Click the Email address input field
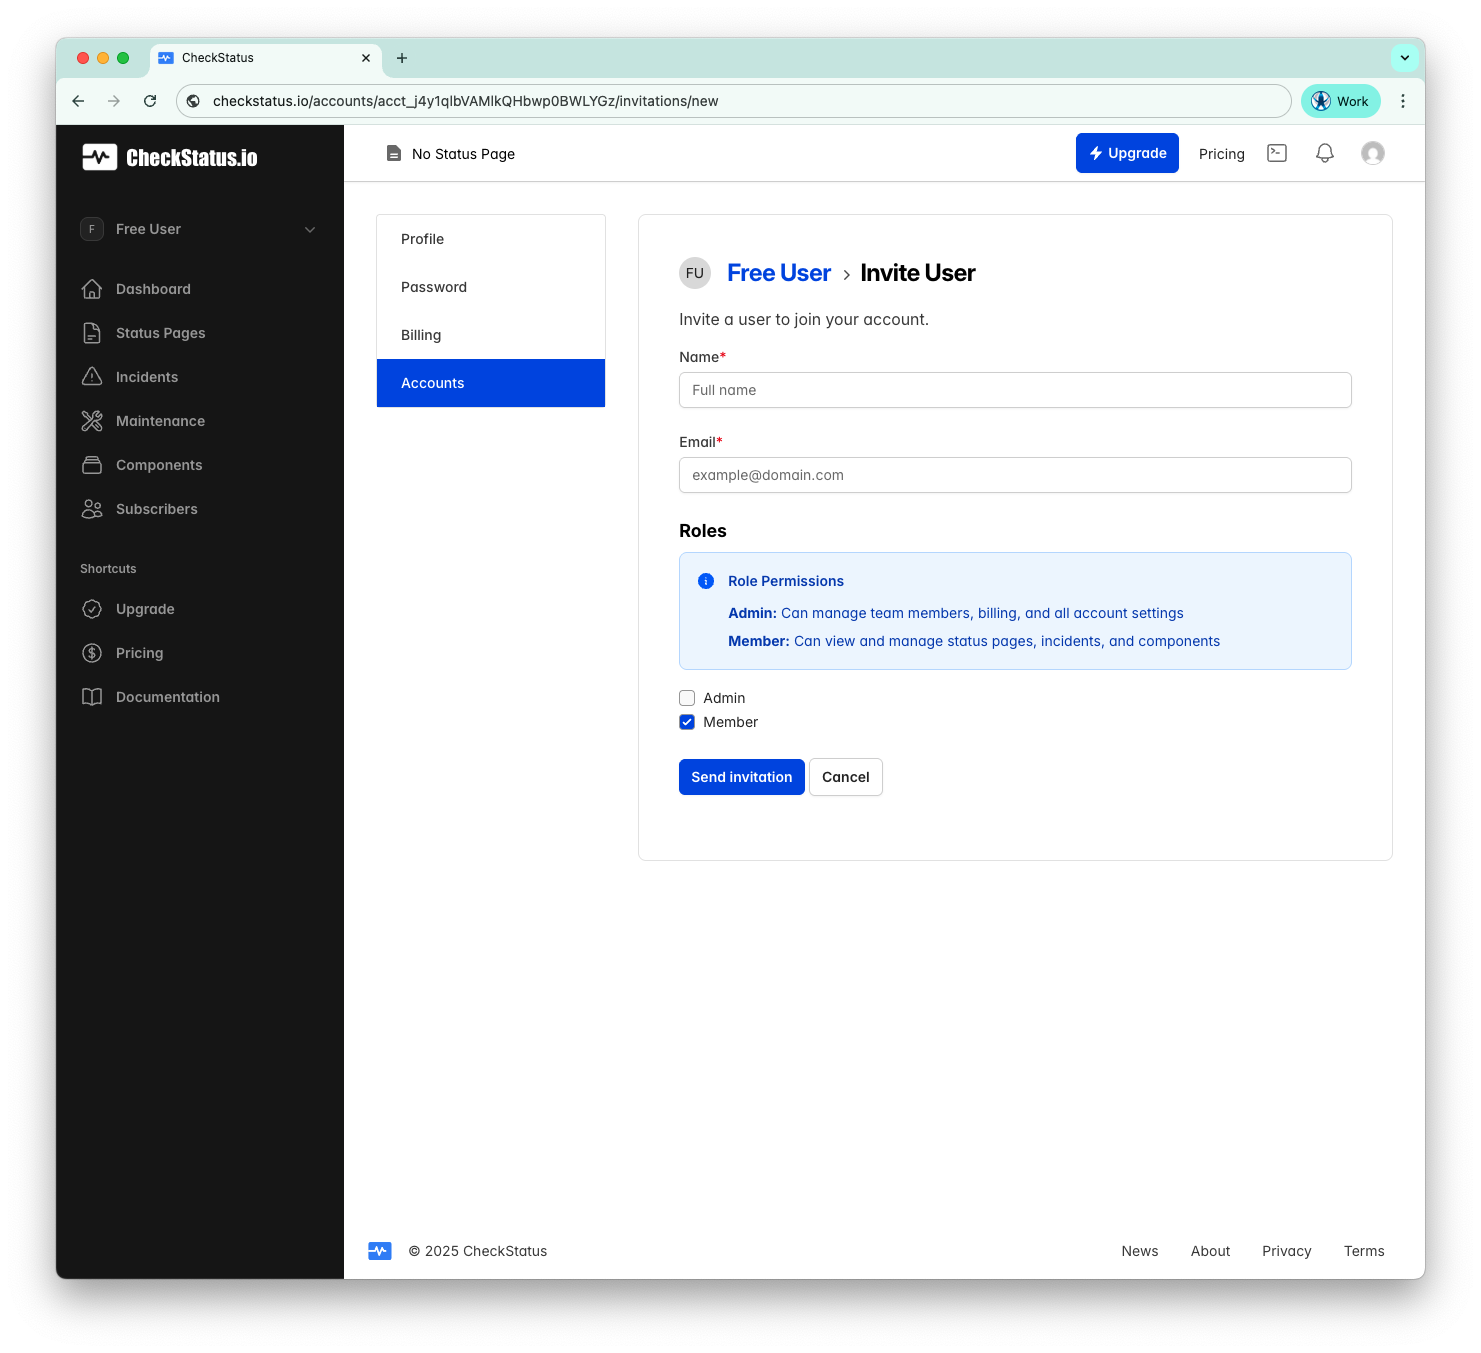 [1014, 475]
